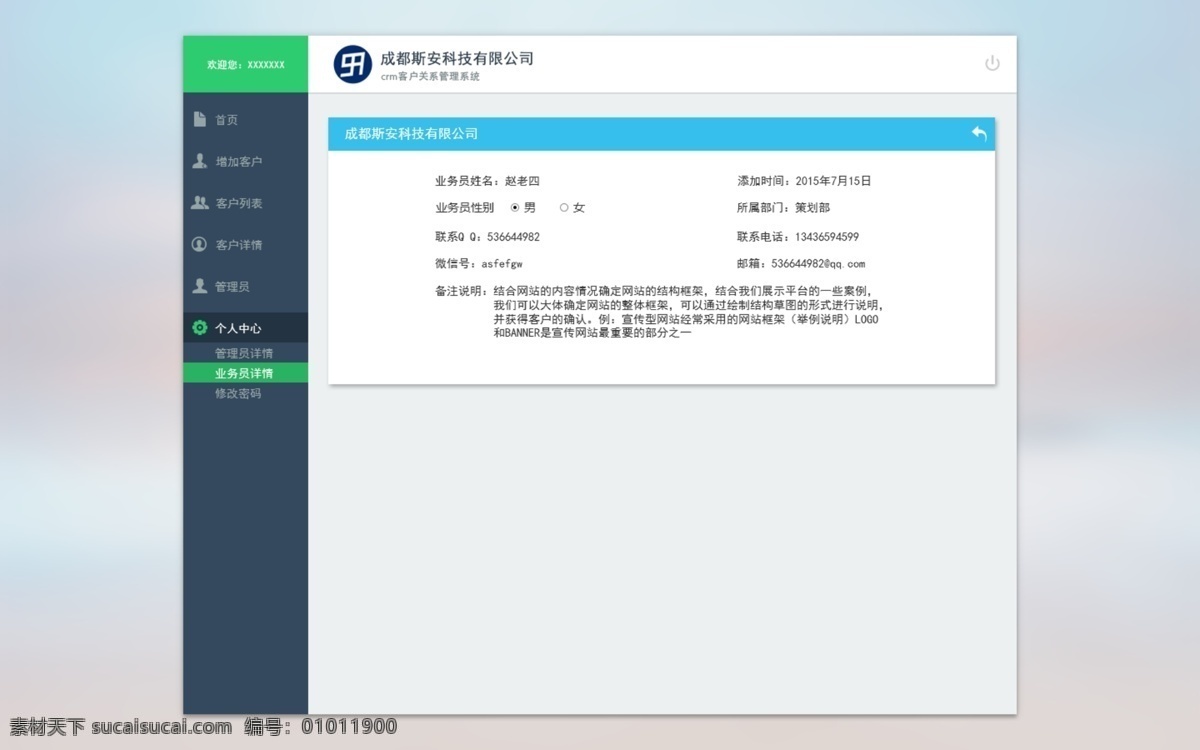The height and width of the screenshot is (750, 1200).
Task: Select the 男 radio button
Action: (x=515, y=208)
